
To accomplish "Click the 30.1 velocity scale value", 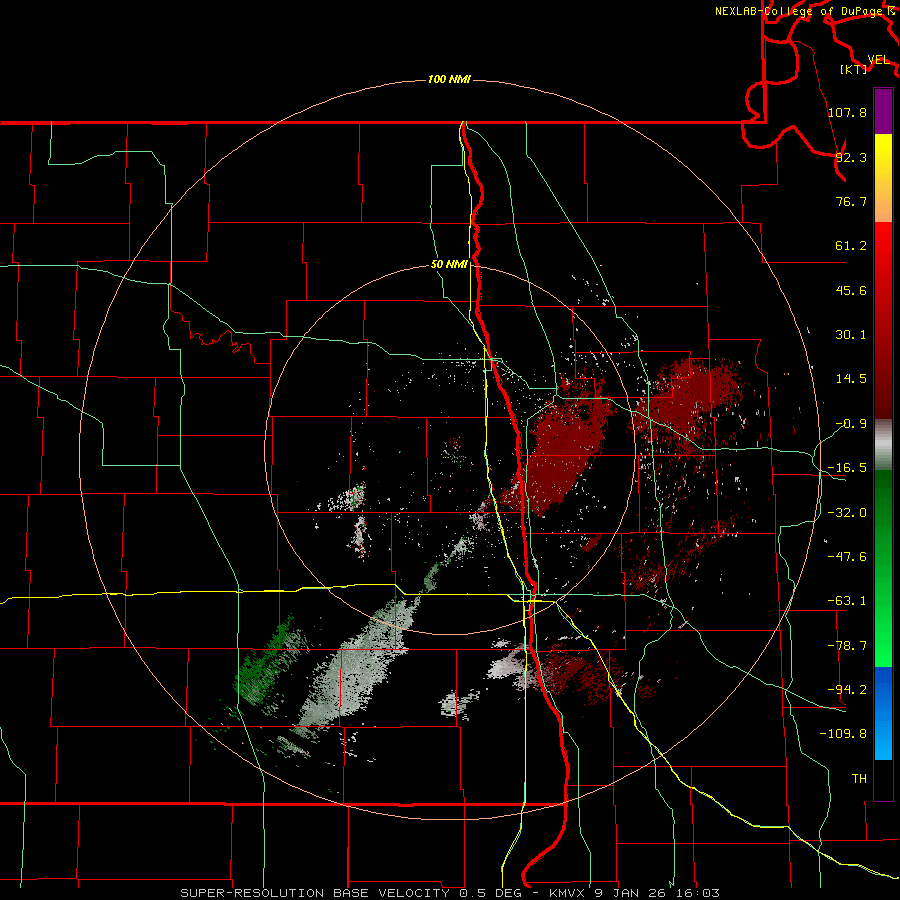I will point(851,335).
